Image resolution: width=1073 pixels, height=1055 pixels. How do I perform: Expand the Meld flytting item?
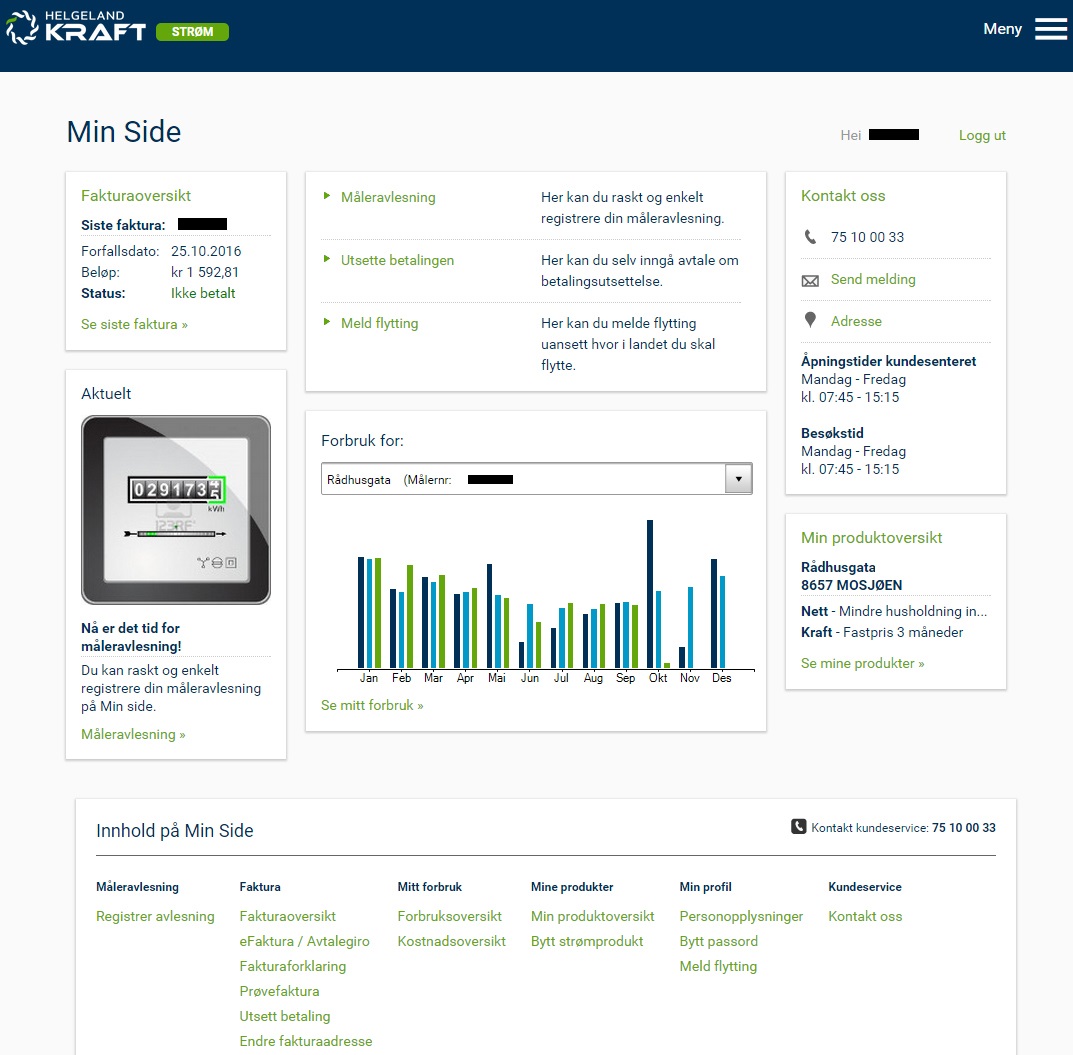(x=379, y=323)
